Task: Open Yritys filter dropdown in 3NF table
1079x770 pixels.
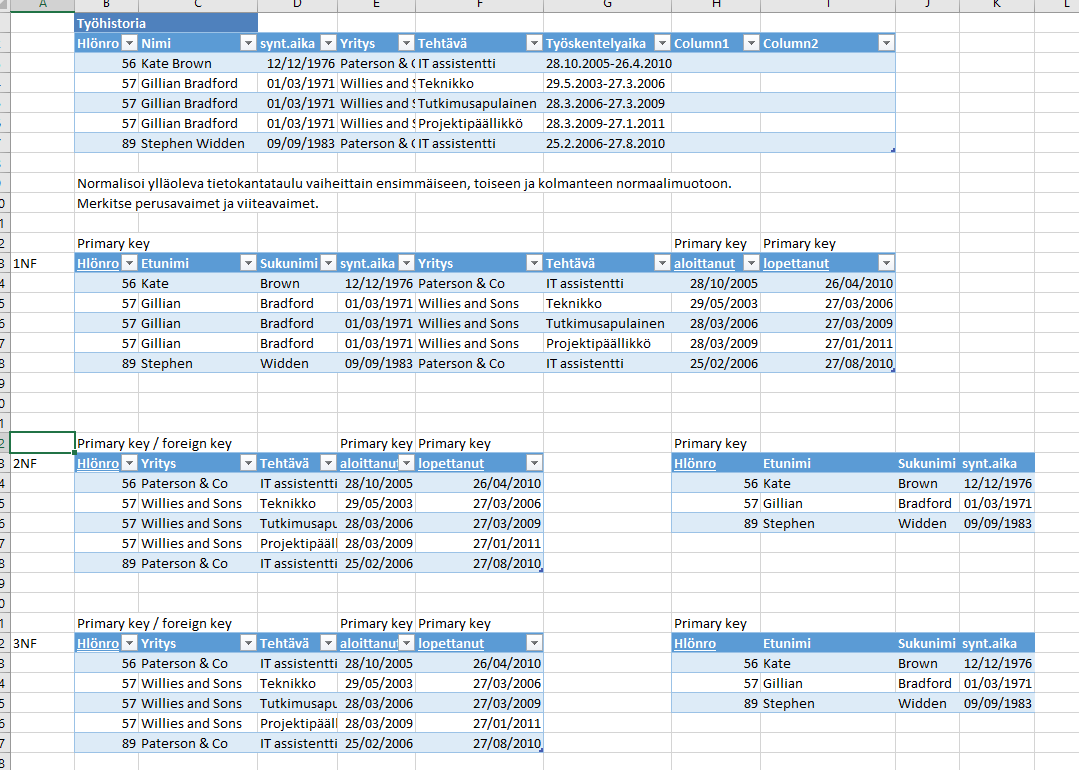Action: click(247, 643)
